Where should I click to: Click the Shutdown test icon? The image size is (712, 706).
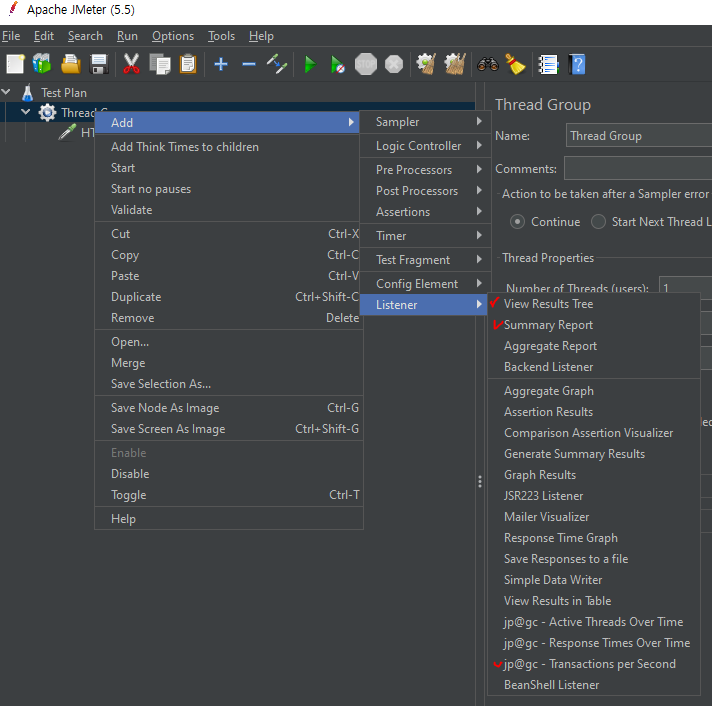coord(394,64)
